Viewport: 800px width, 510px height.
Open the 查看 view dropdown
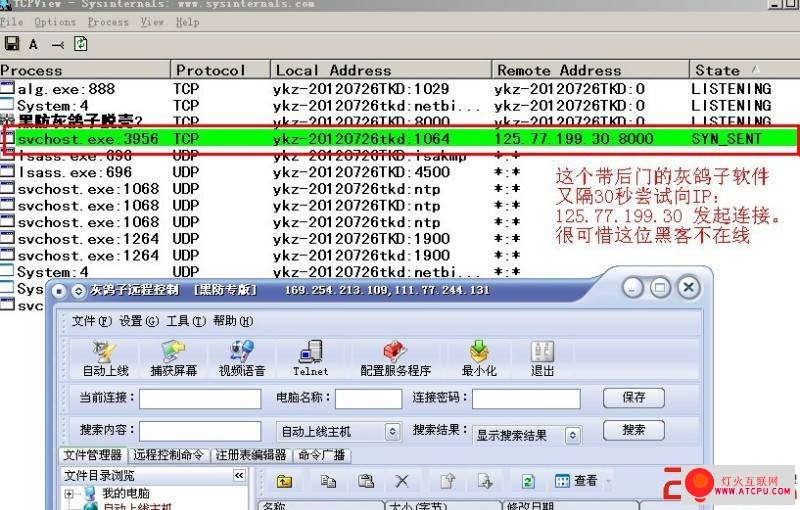click(x=582, y=480)
